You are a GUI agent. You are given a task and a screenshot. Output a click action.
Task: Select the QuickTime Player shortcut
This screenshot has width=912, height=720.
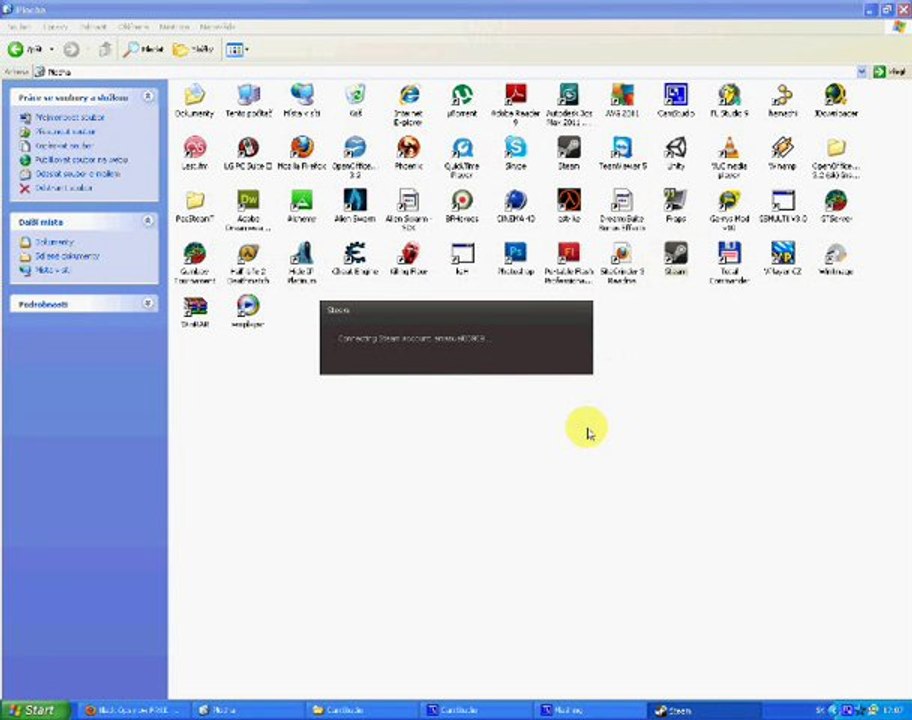(462, 158)
